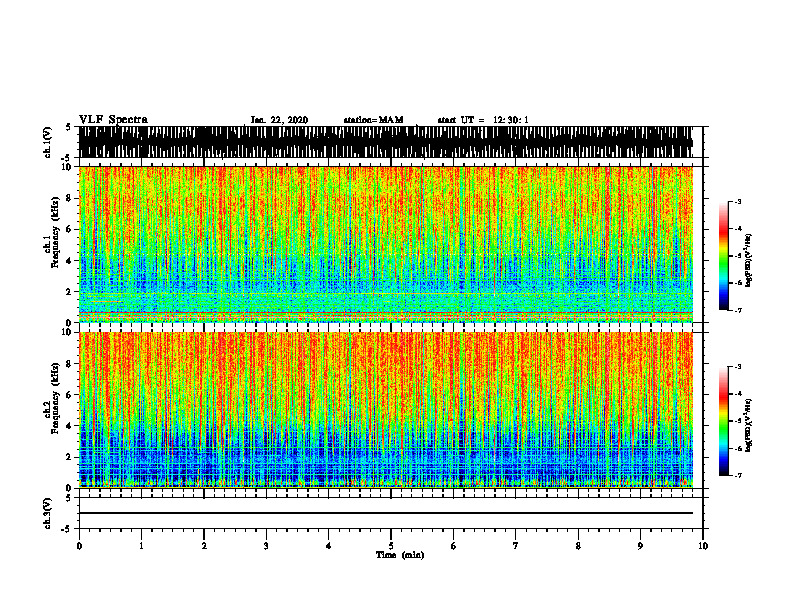Click the flat ch.3 voltage trace line
The width and height of the screenshot is (792, 612).
(386, 513)
